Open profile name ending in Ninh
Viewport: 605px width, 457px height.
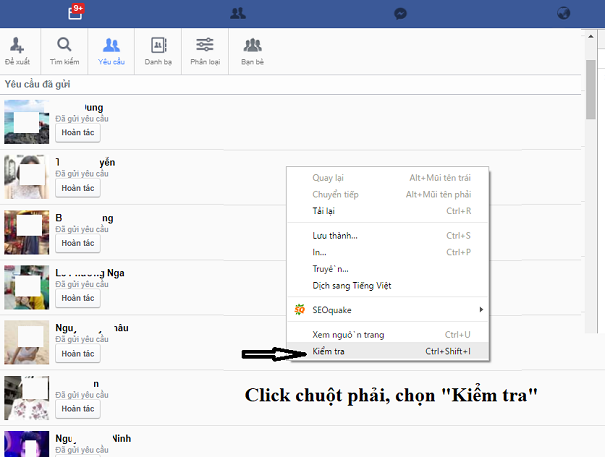tap(93, 438)
